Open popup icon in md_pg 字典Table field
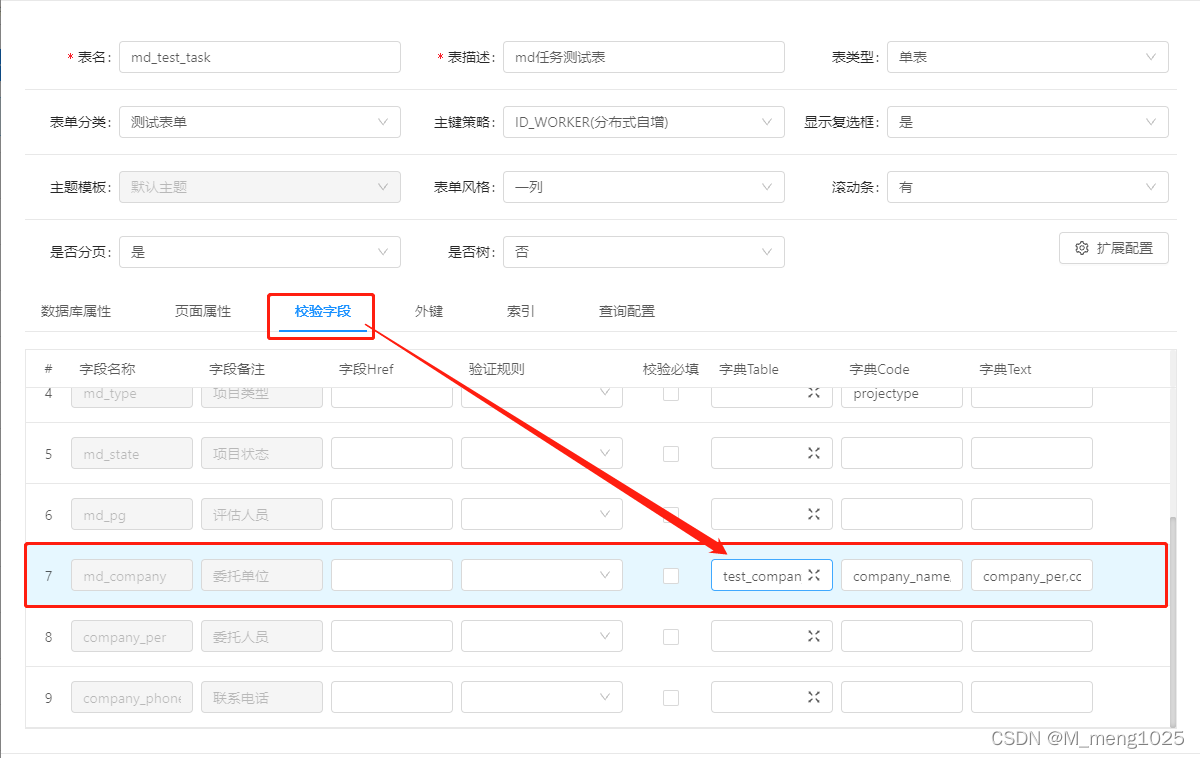1200x758 pixels. [x=814, y=514]
